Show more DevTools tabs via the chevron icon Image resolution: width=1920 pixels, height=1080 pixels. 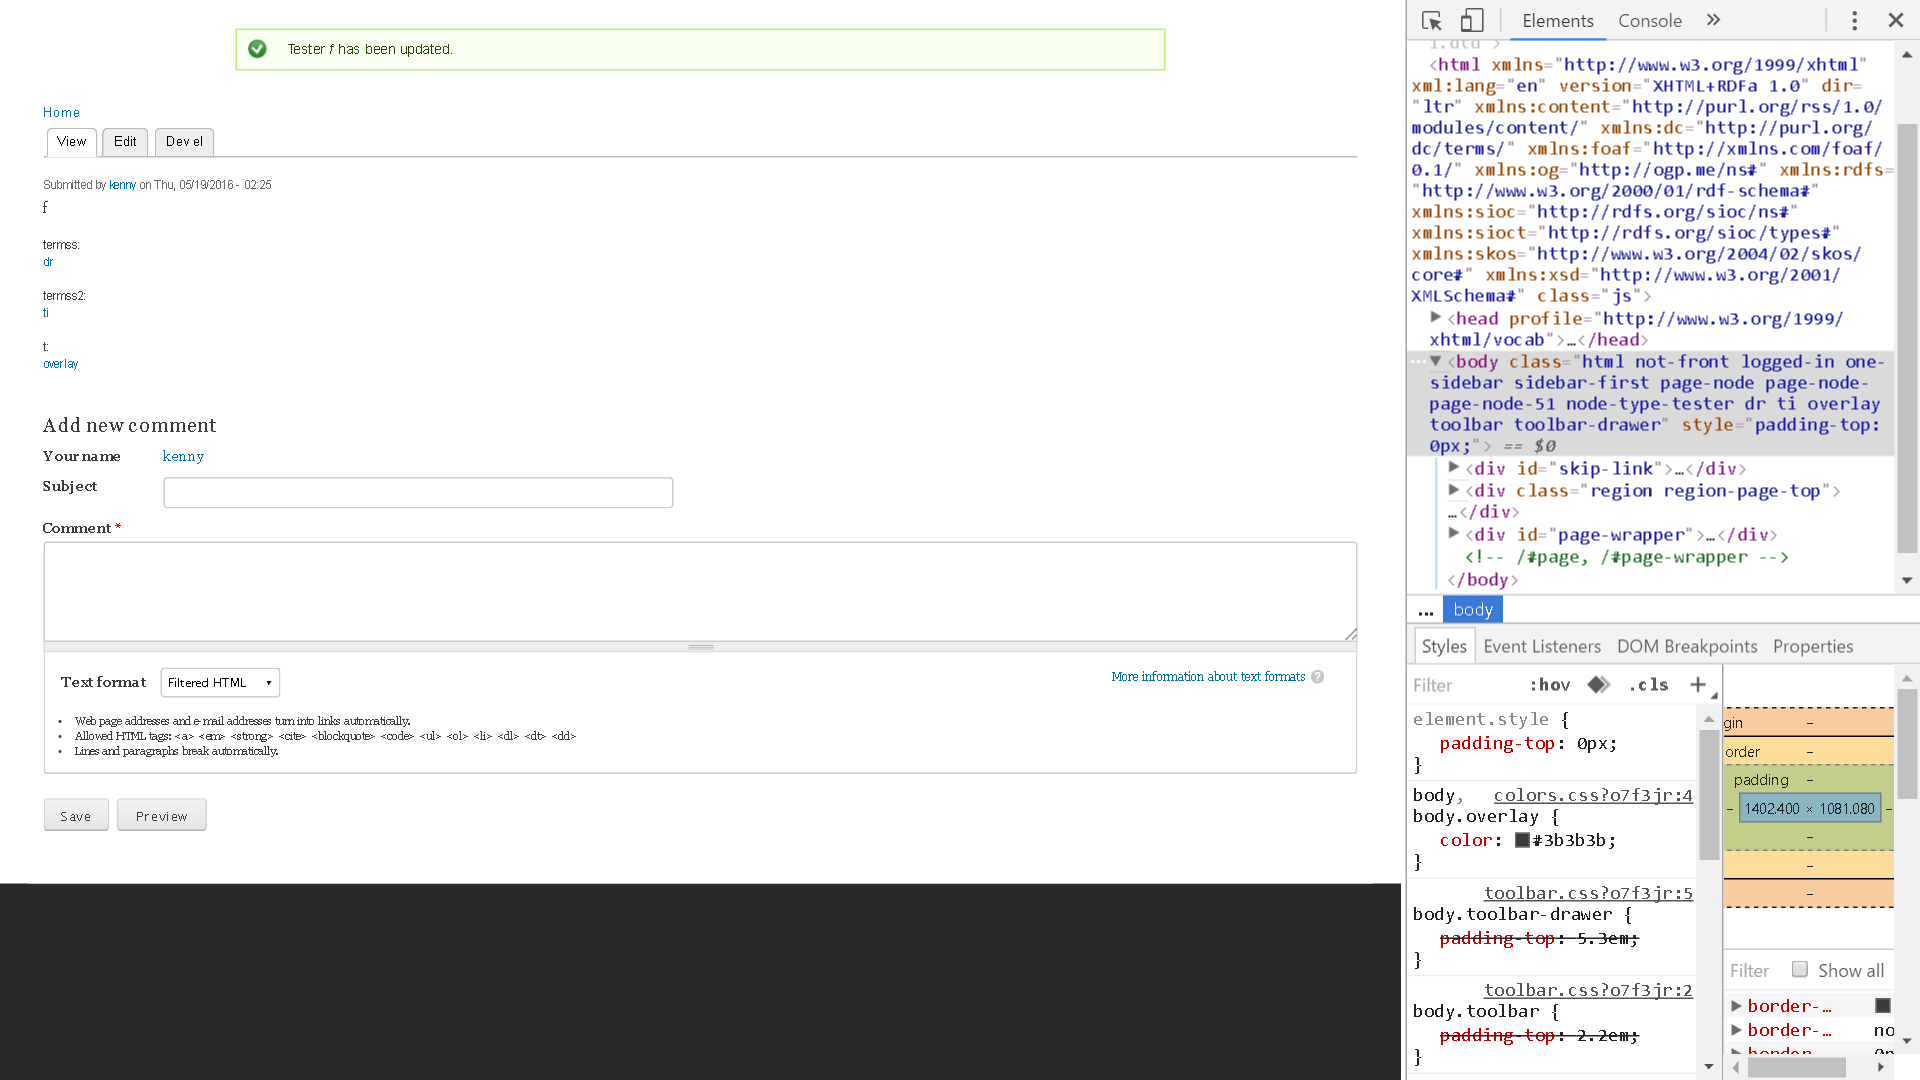point(1713,21)
